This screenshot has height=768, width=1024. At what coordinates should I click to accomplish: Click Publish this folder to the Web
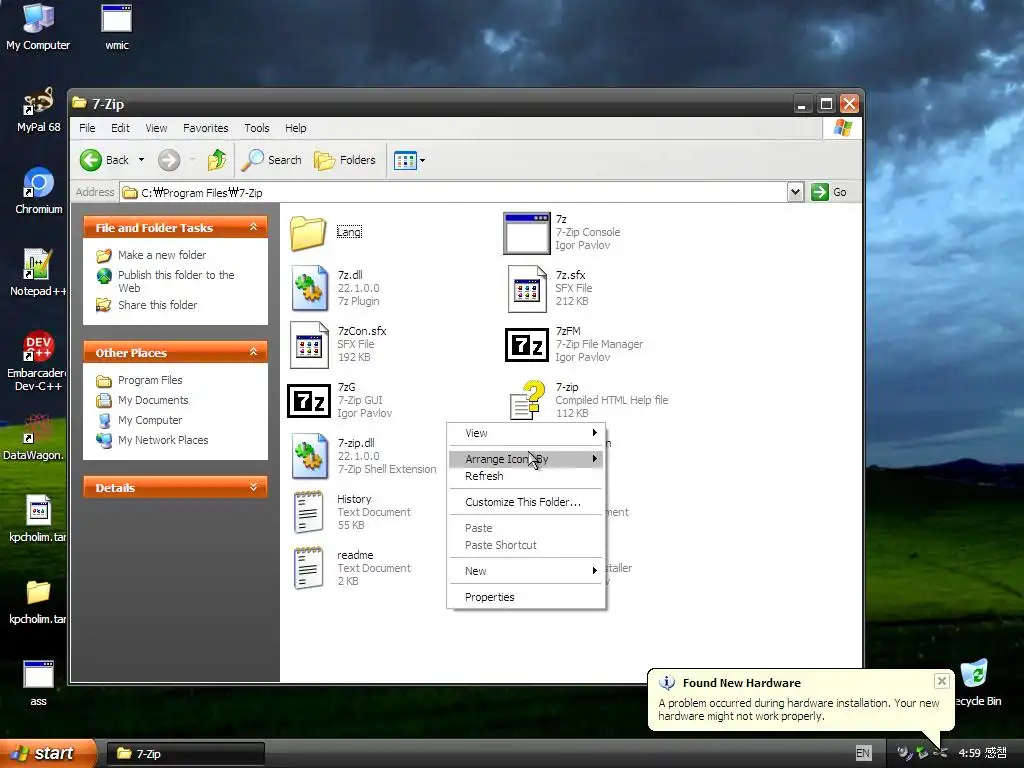[176, 281]
